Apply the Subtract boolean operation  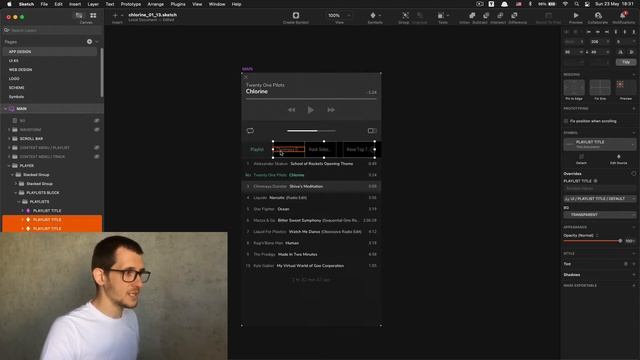click(x=486, y=16)
